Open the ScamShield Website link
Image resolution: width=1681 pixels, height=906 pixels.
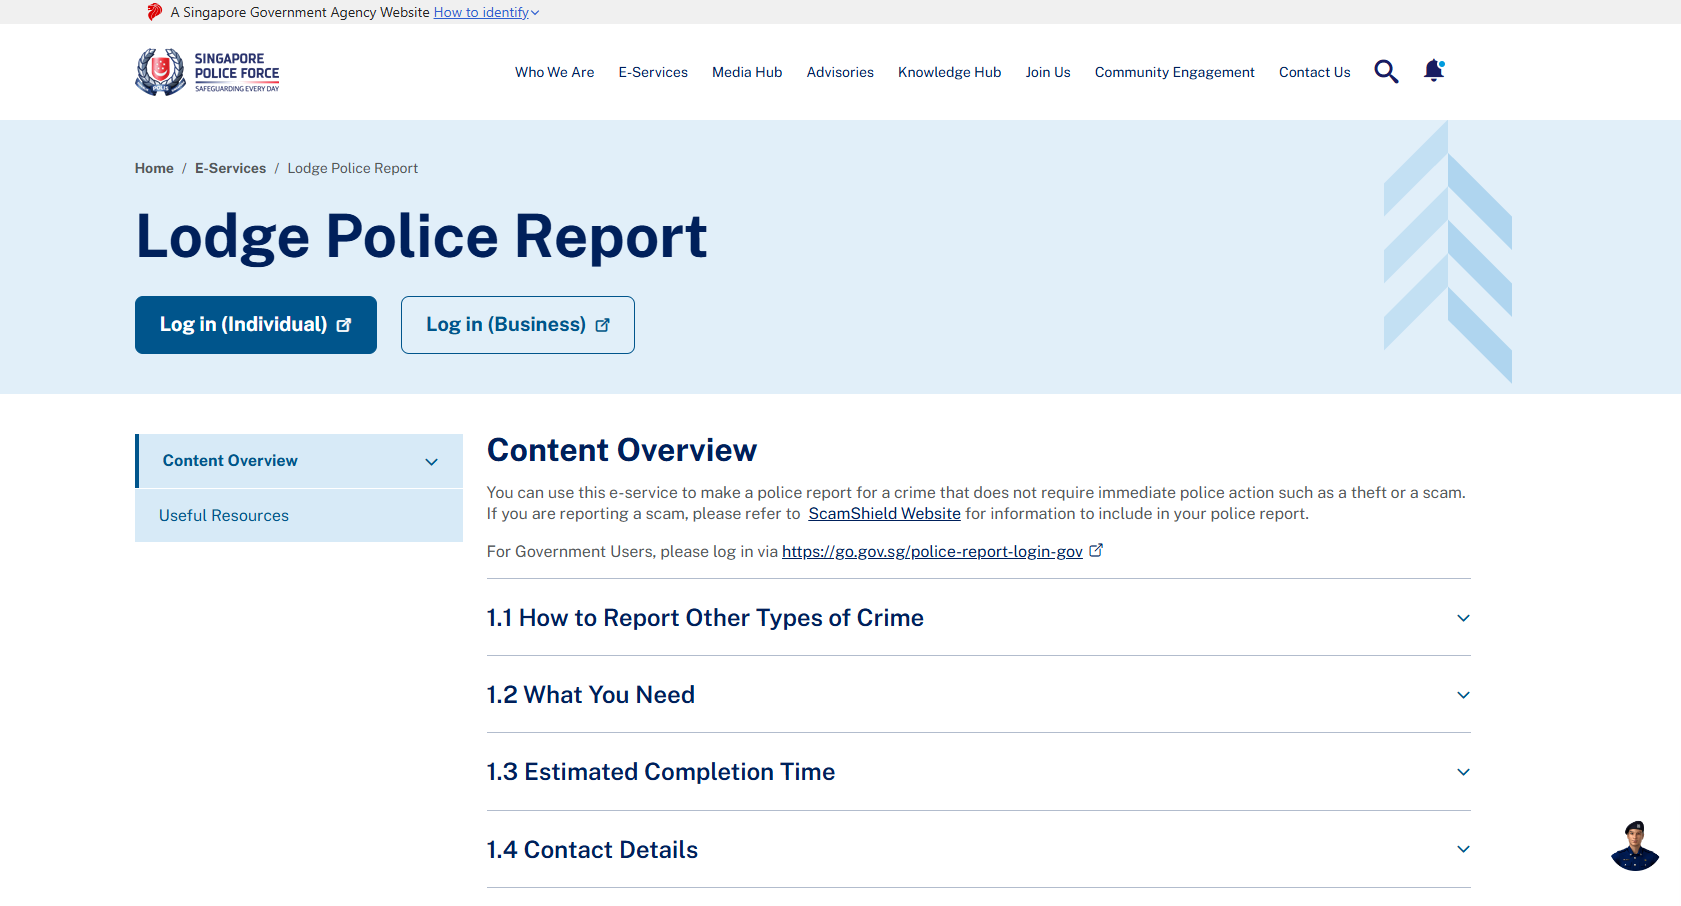tap(883, 513)
